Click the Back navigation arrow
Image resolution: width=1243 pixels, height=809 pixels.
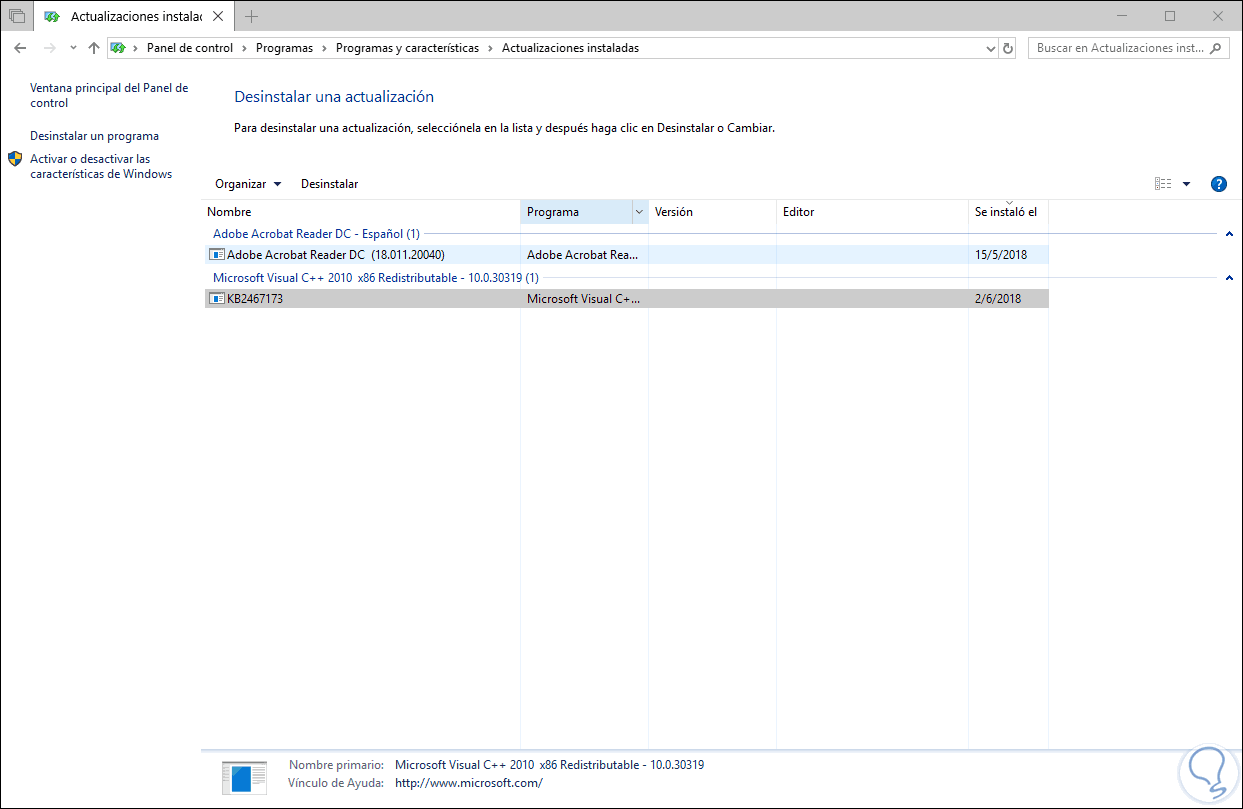coord(20,48)
